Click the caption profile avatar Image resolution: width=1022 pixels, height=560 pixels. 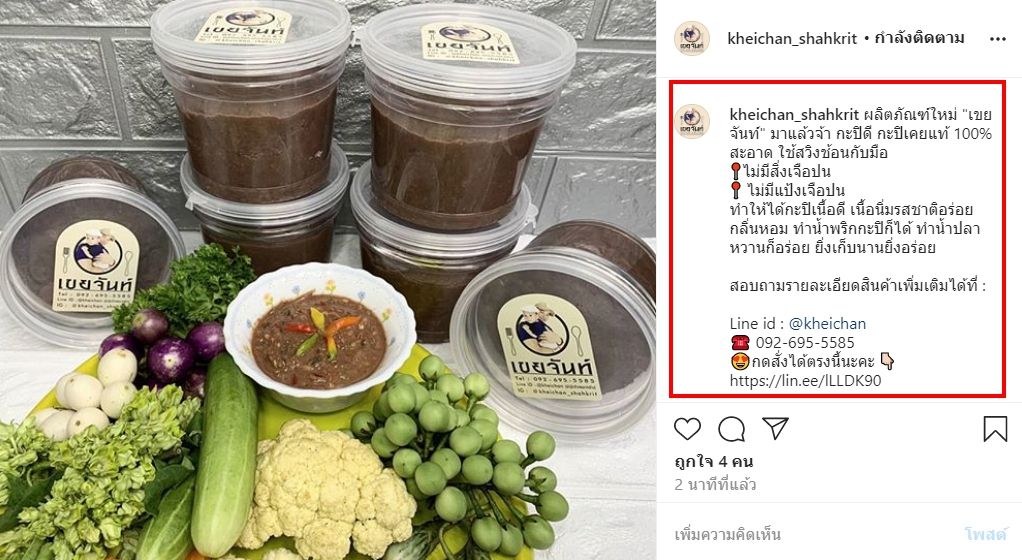tap(692, 122)
